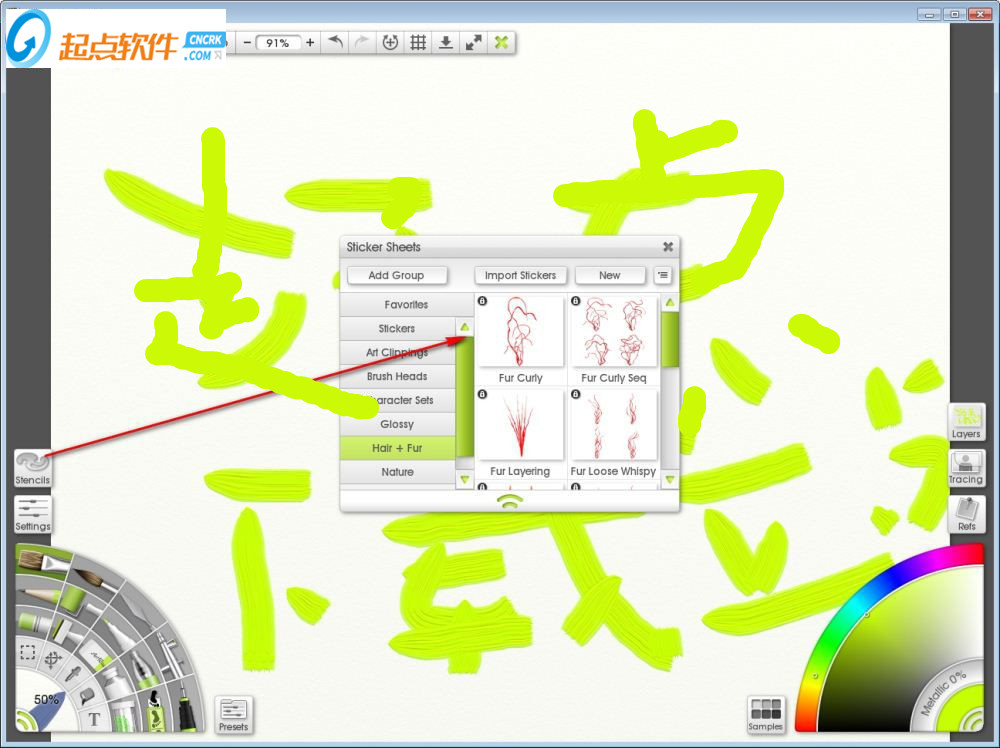Expand the tool Presets panel
Viewport: 1000px width, 748px height.
click(x=233, y=714)
